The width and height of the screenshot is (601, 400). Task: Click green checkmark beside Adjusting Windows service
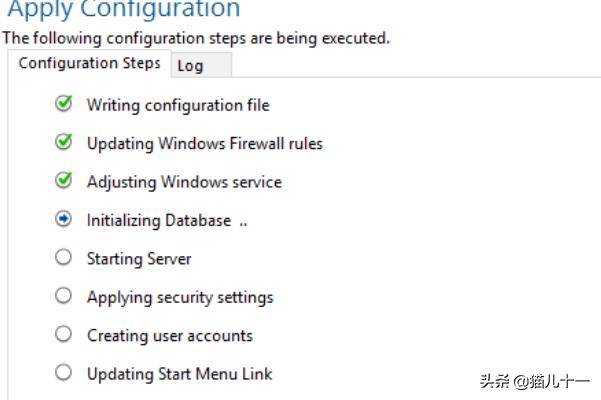click(64, 180)
